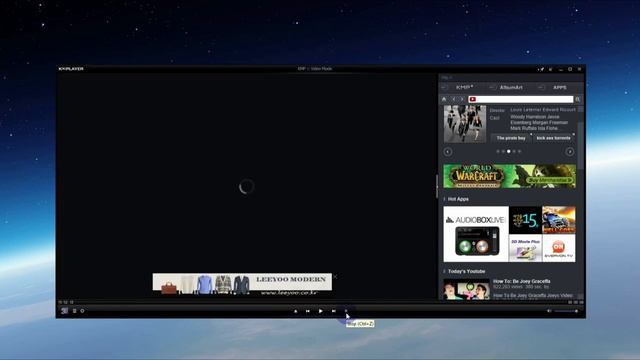Click the home icon in side browser

tap(444, 99)
